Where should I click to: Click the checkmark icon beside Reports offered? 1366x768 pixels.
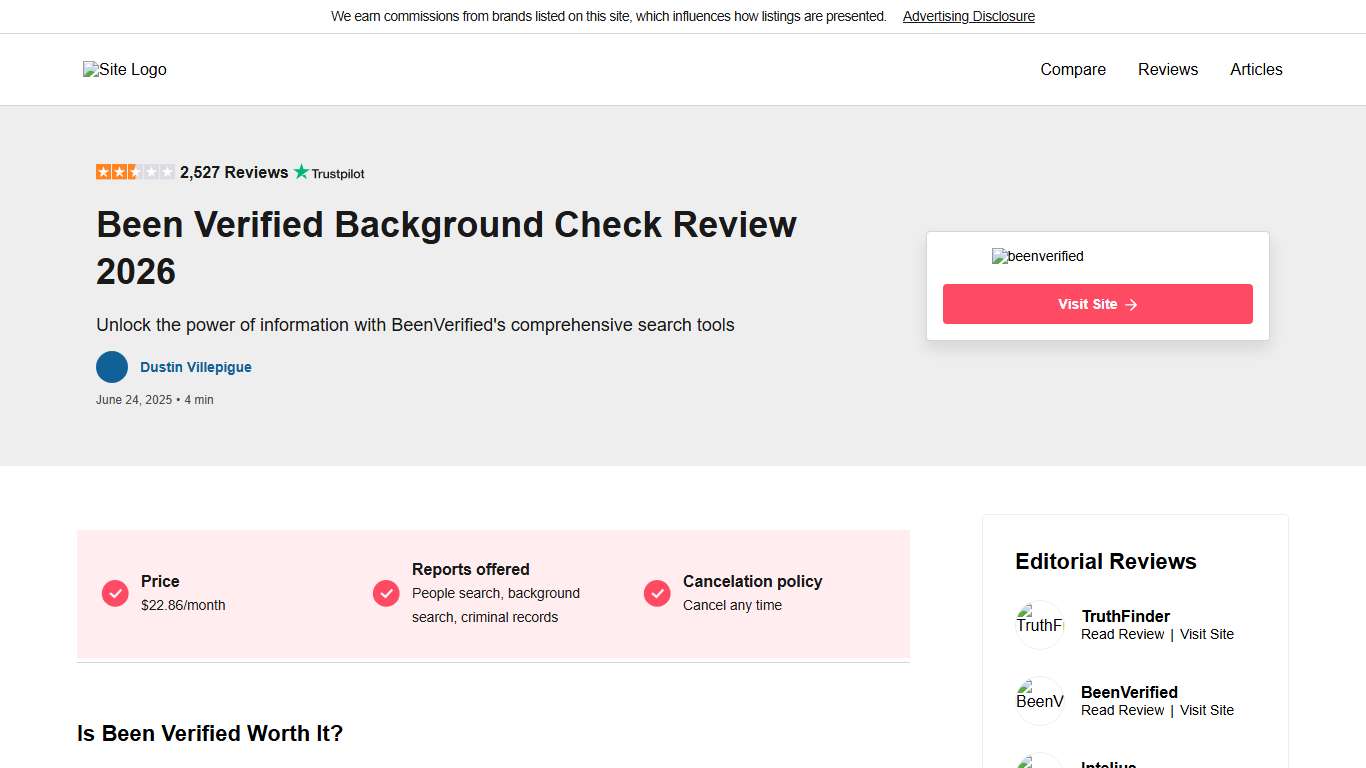pos(386,593)
